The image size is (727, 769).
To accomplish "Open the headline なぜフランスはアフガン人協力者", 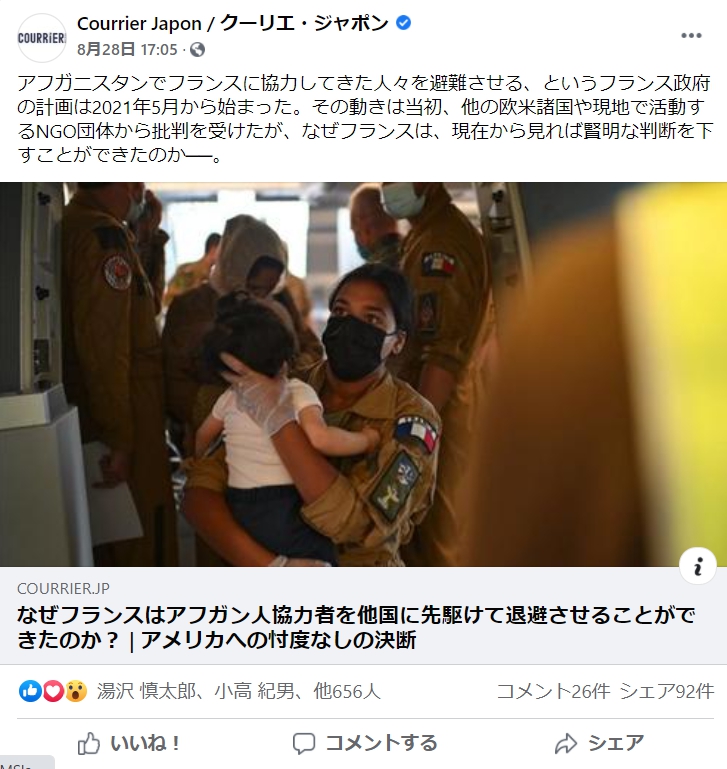I will [x=356, y=627].
